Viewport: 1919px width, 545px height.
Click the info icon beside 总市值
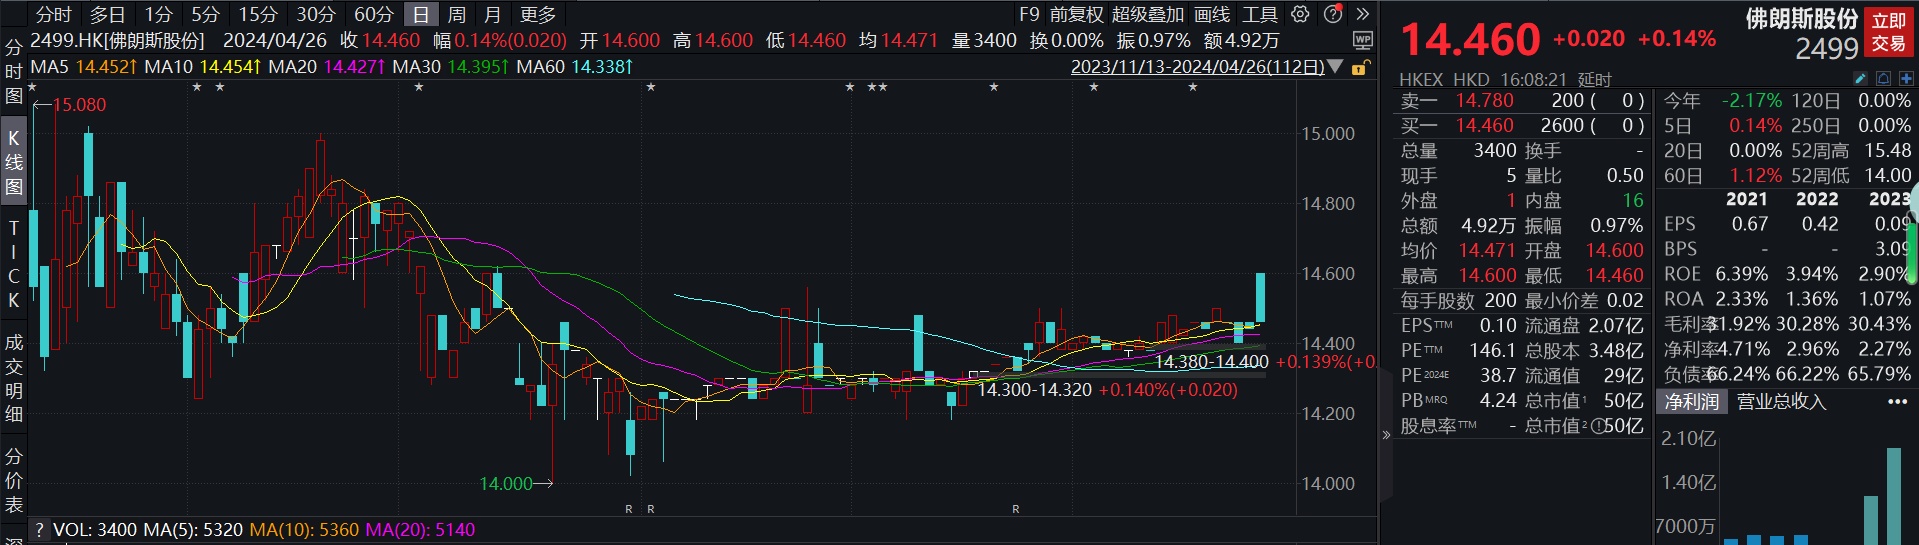click(x=1599, y=426)
